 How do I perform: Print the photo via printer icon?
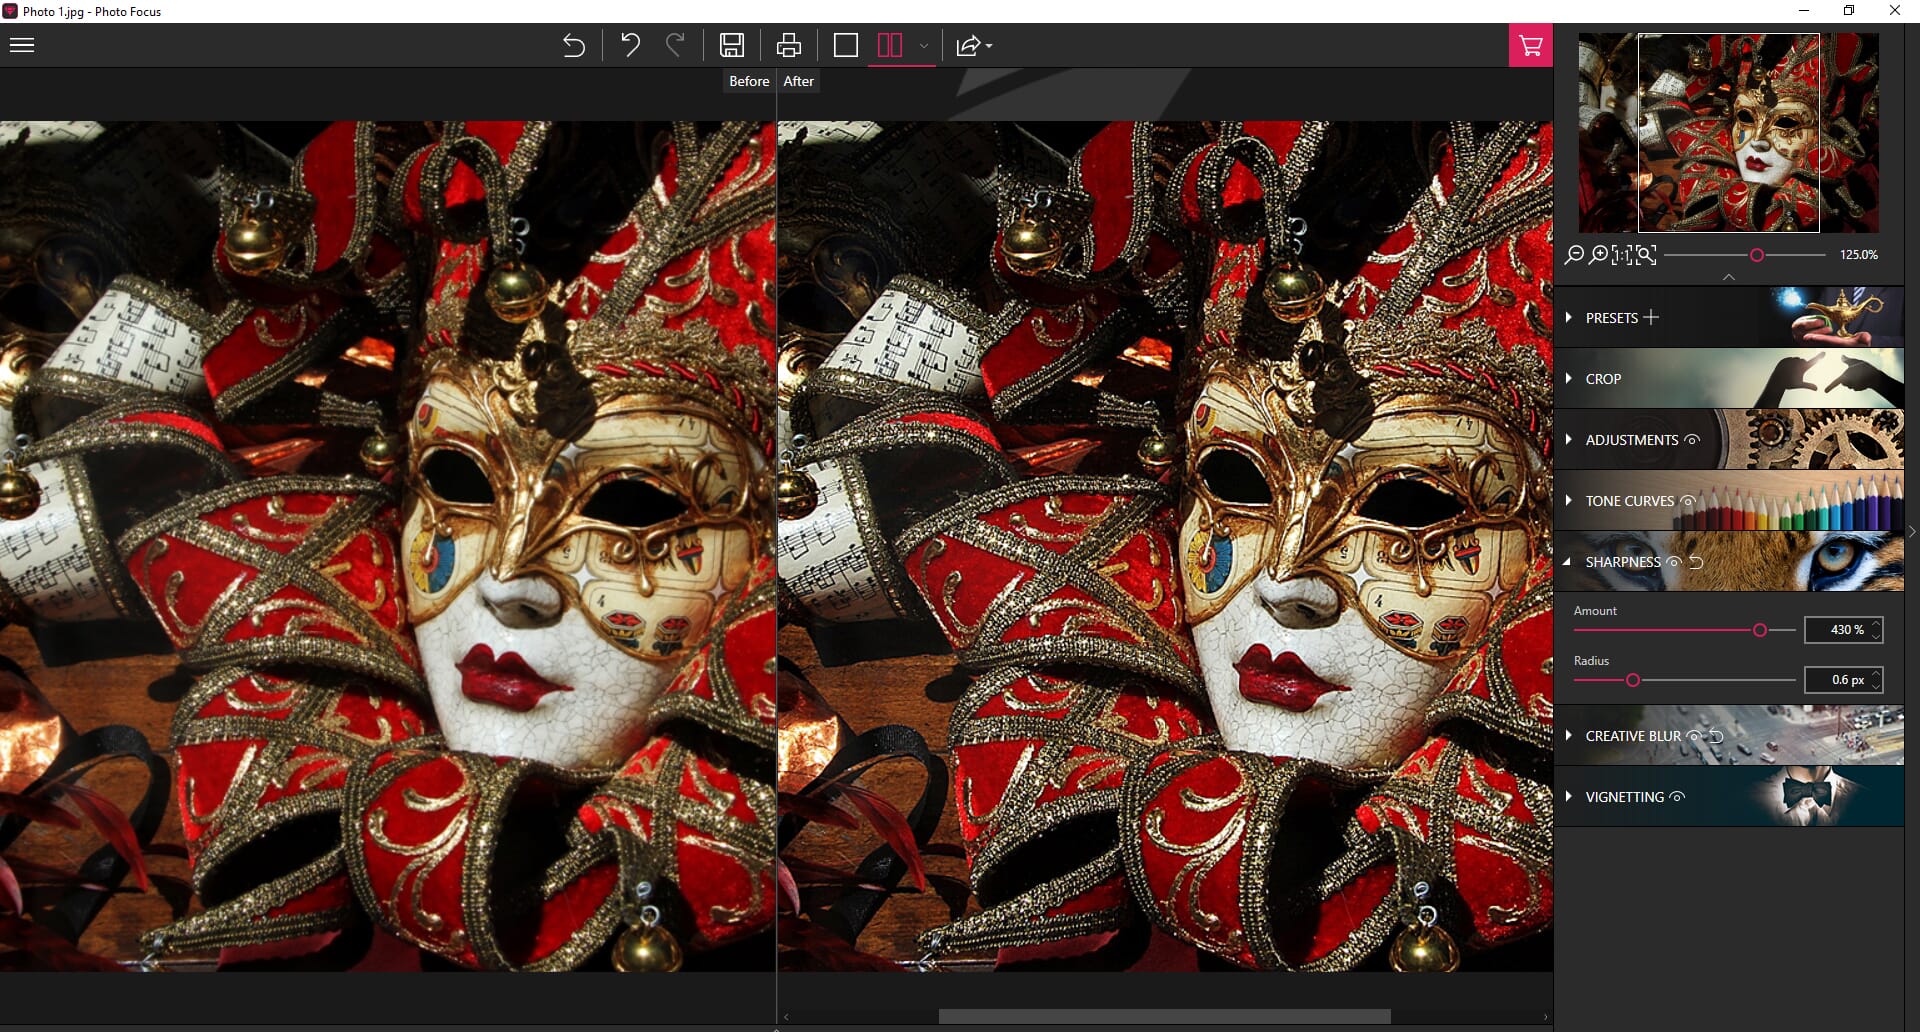(x=788, y=45)
